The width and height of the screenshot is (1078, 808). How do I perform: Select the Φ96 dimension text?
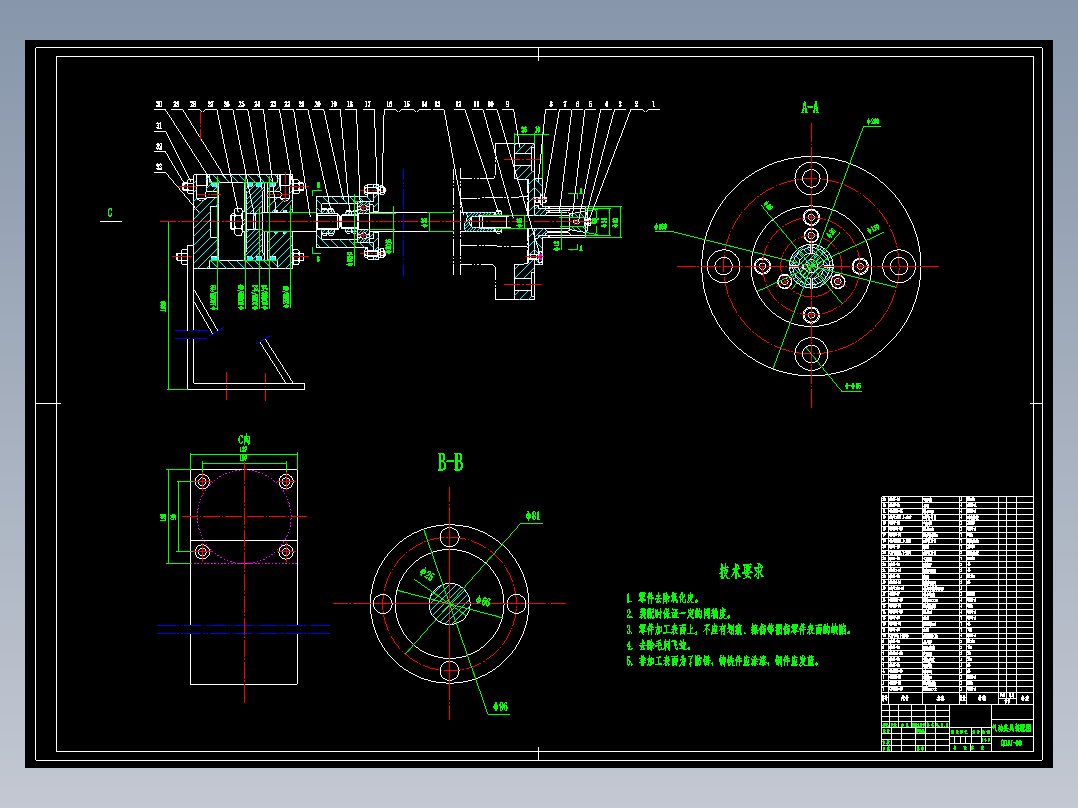pyautogui.click(x=500, y=707)
